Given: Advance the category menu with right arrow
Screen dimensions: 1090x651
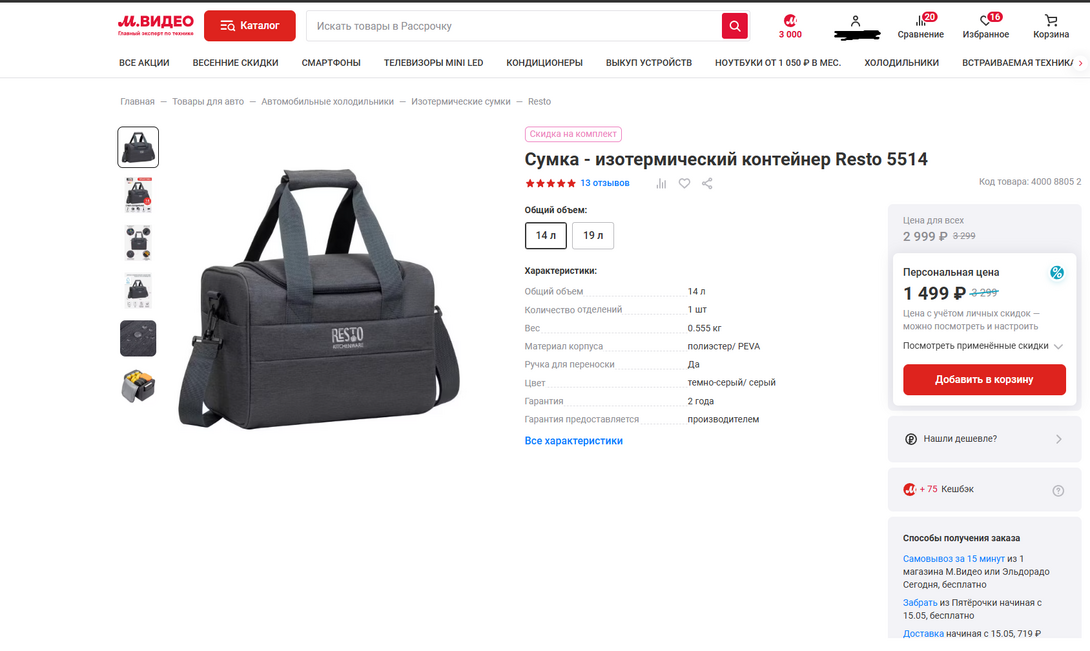Looking at the screenshot, I should coord(1080,63).
